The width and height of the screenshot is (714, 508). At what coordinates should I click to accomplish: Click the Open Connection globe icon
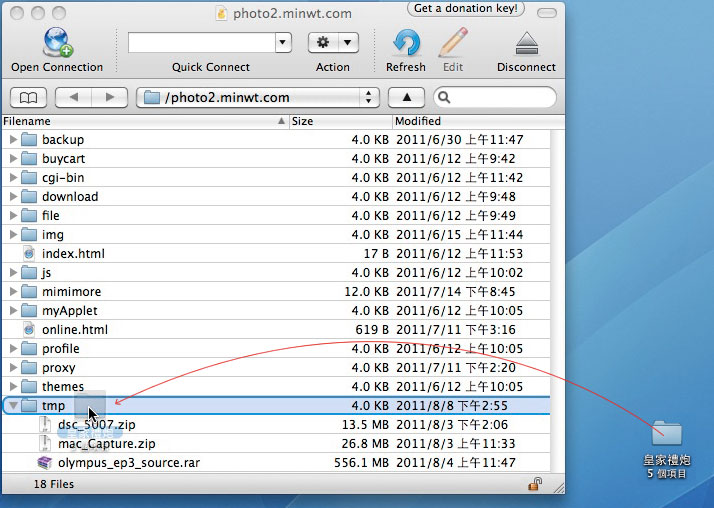pos(57,42)
